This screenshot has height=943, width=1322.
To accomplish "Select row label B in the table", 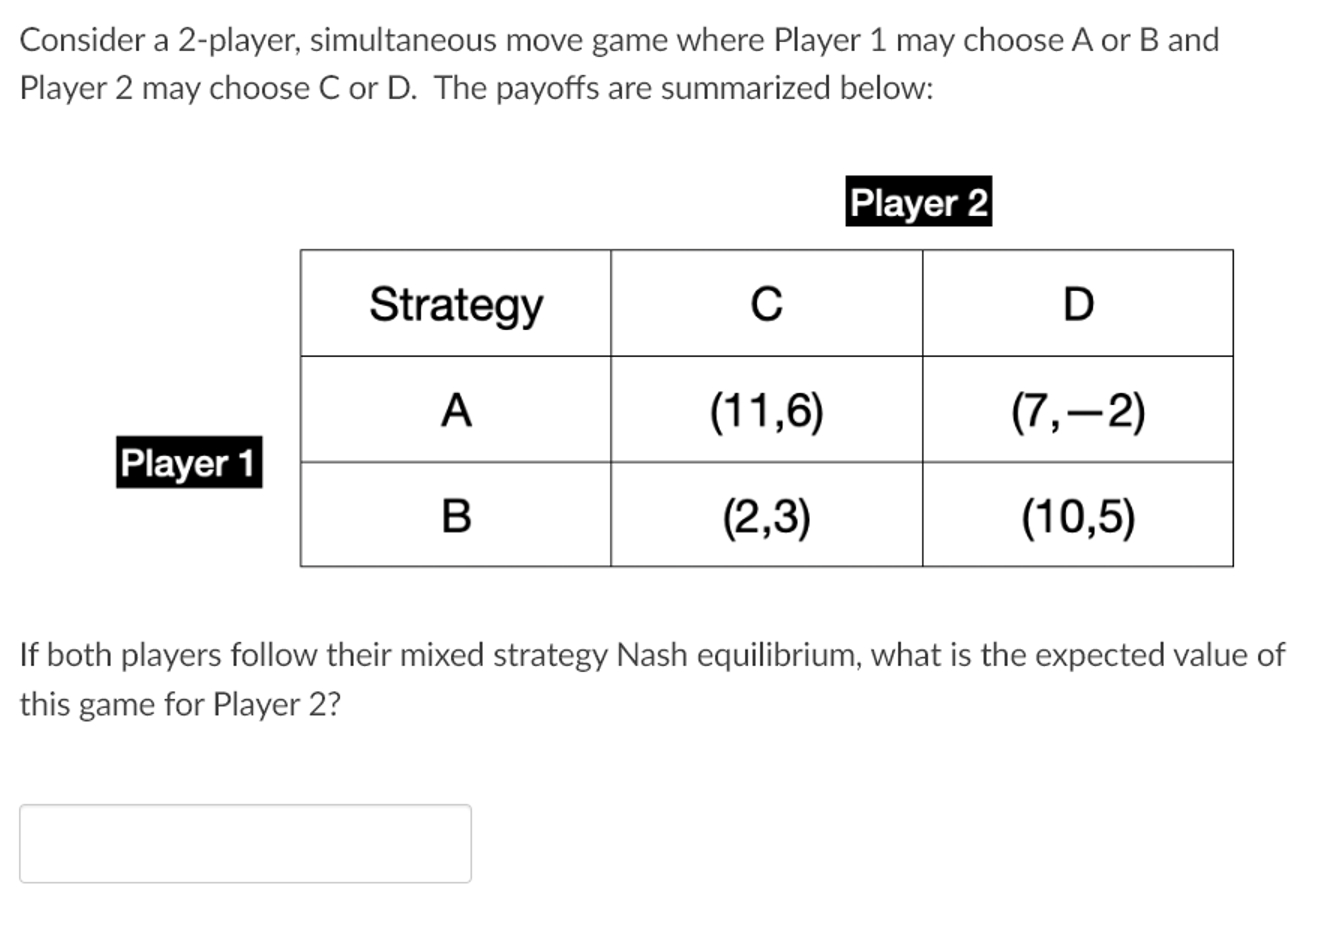I will 458,516.
